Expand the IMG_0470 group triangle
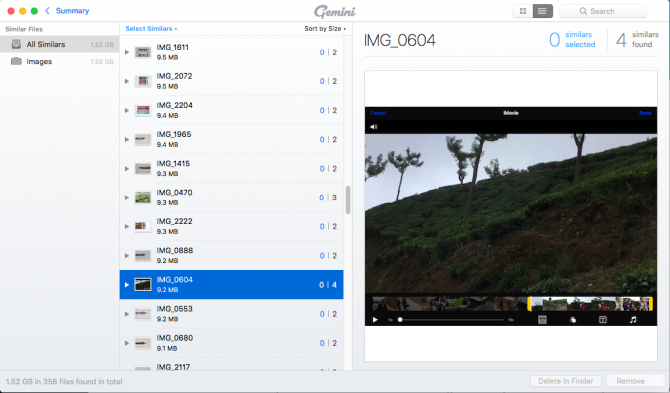 pos(127,197)
